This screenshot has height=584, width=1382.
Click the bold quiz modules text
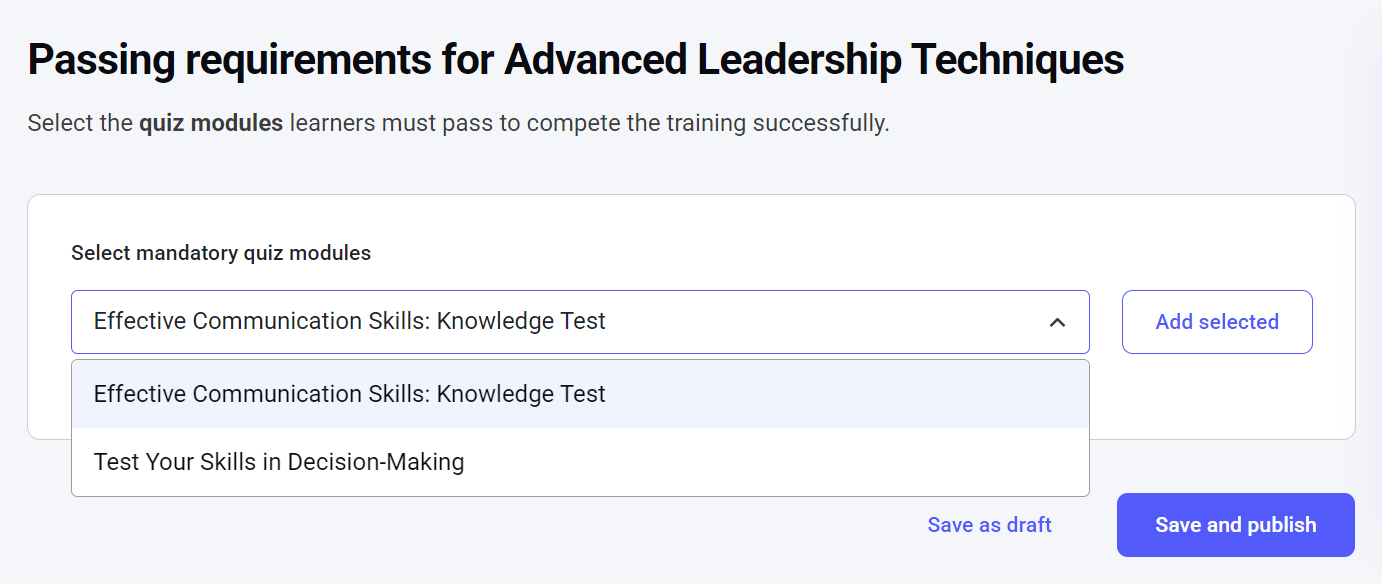[210, 124]
